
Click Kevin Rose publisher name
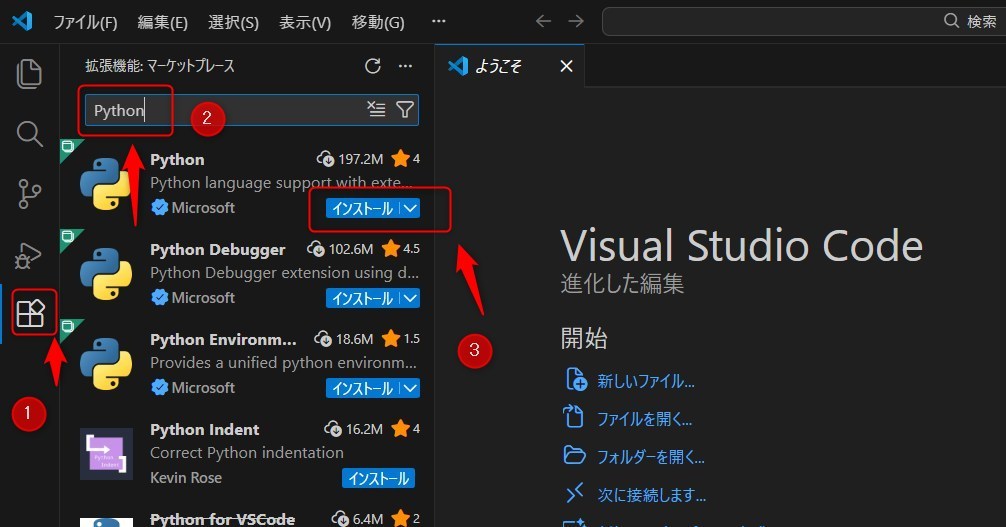[x=186, y=478]
